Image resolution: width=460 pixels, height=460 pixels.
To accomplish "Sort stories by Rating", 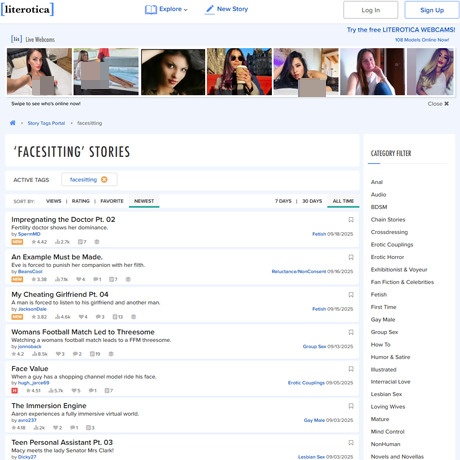I will [x=81, y=201].
